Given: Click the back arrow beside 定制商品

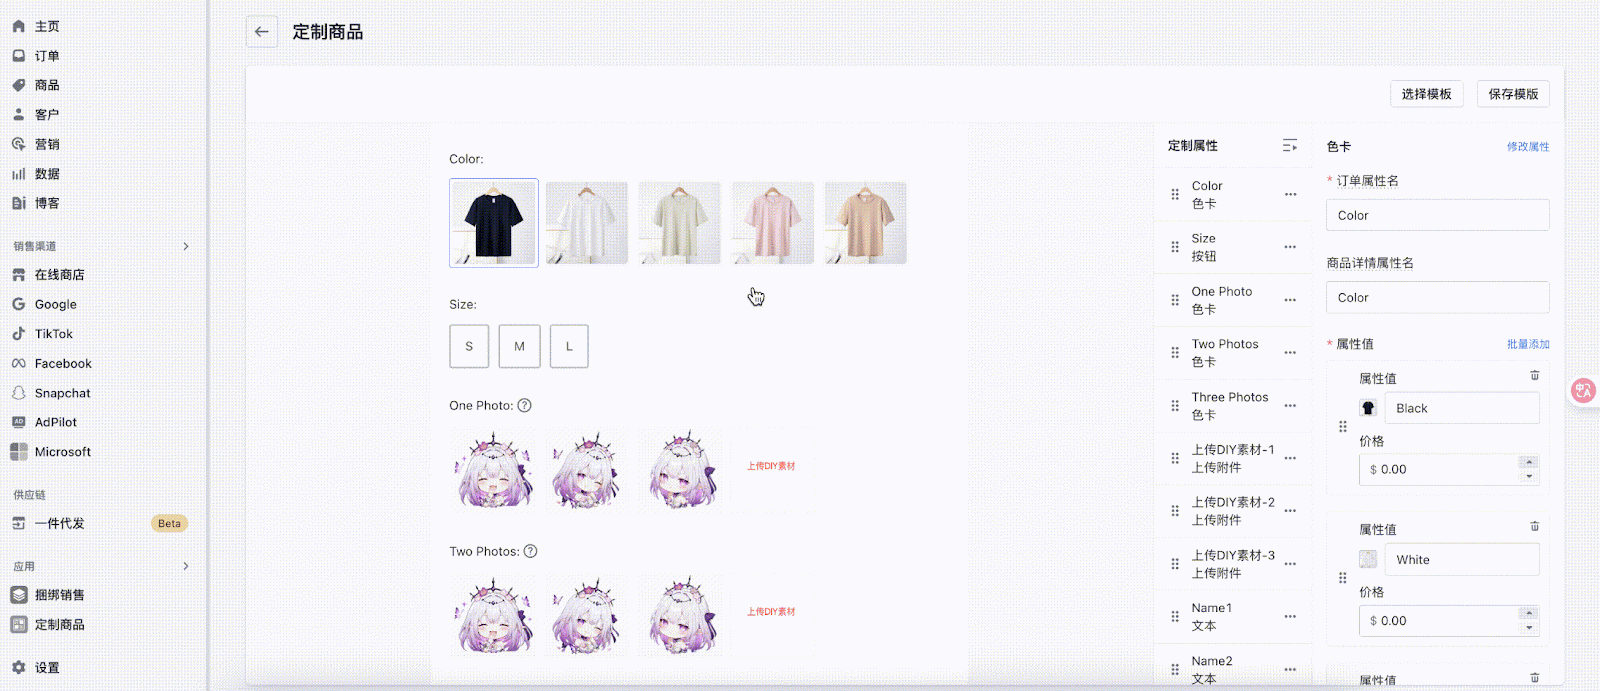Looking at the screenshot, I should coord(262,32).
